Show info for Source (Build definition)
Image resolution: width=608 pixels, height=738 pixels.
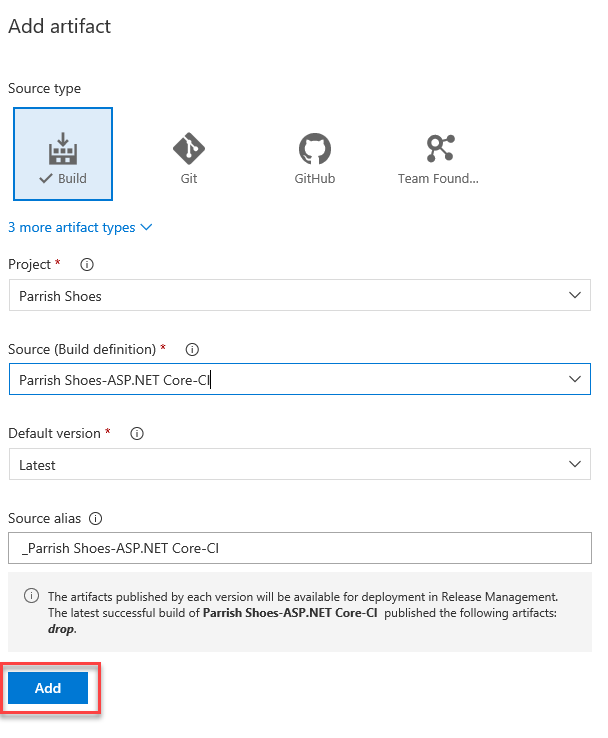click(x=192, y=350)
